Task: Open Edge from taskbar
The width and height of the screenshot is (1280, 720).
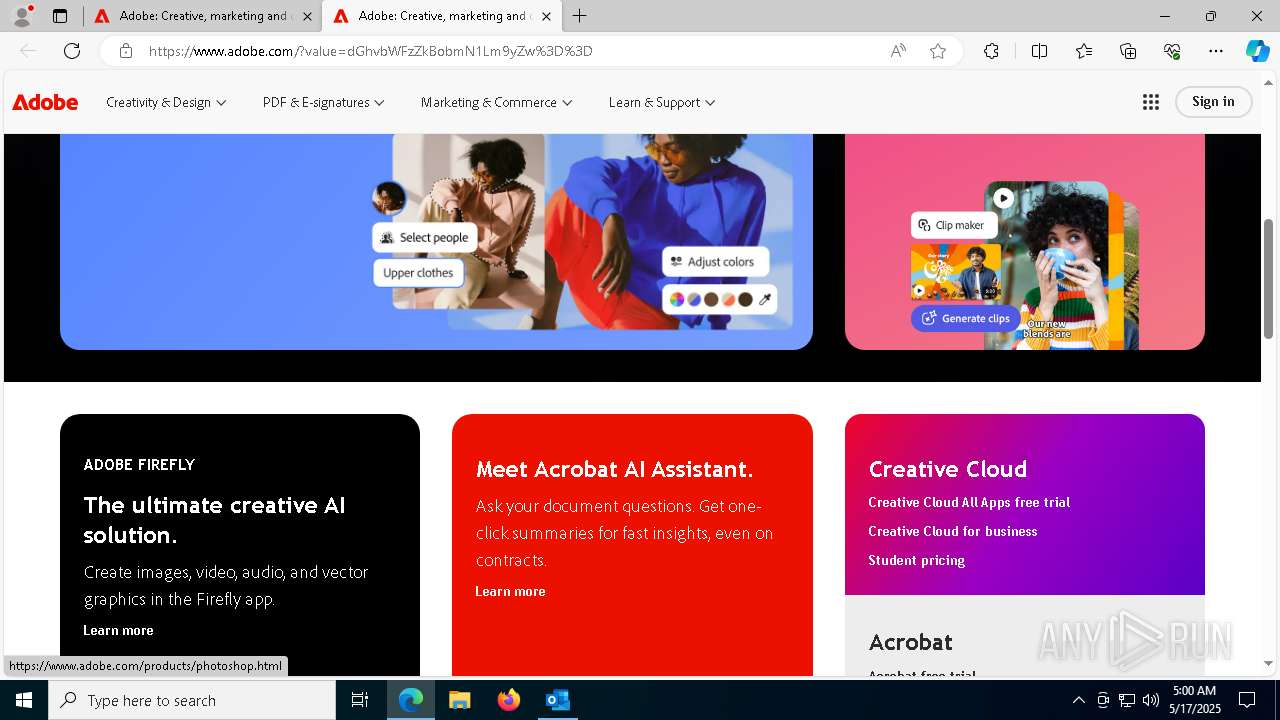Action: (x=411, y=700)
